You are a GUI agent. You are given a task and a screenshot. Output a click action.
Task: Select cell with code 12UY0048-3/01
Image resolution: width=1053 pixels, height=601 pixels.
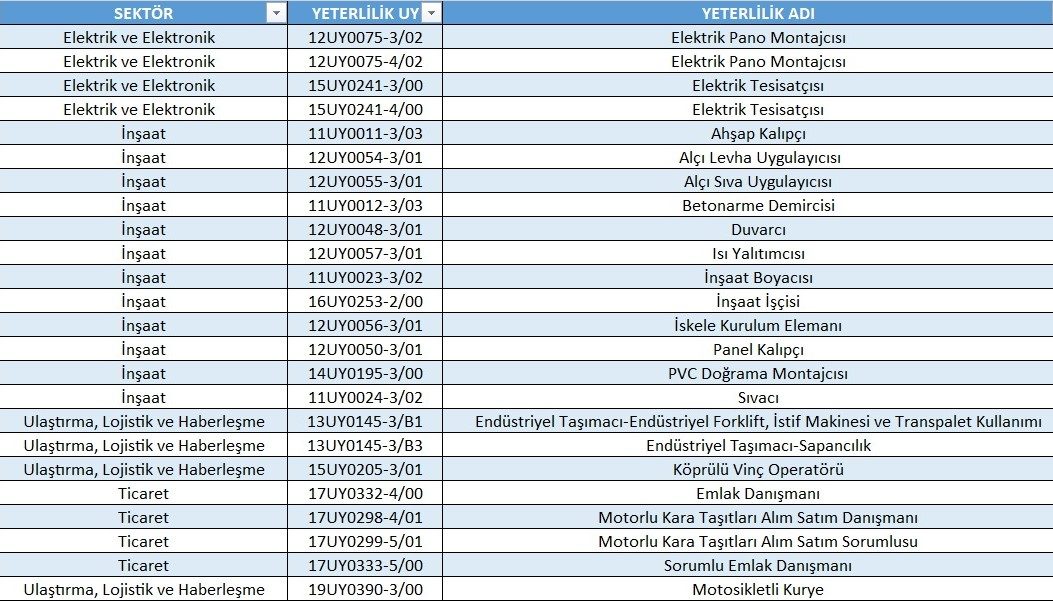[365, 230]
